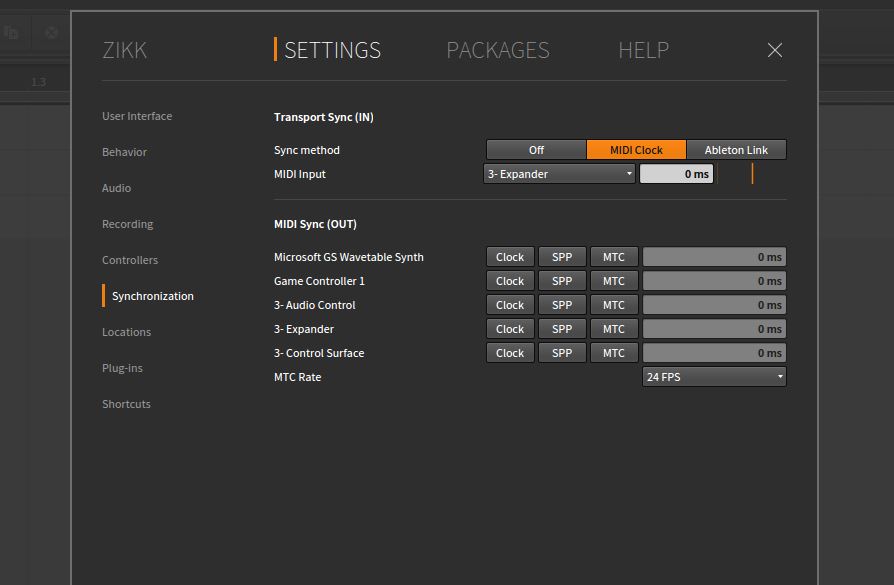Choose Ableton Link sync method
894x585 pixels.
coord(736,150)
